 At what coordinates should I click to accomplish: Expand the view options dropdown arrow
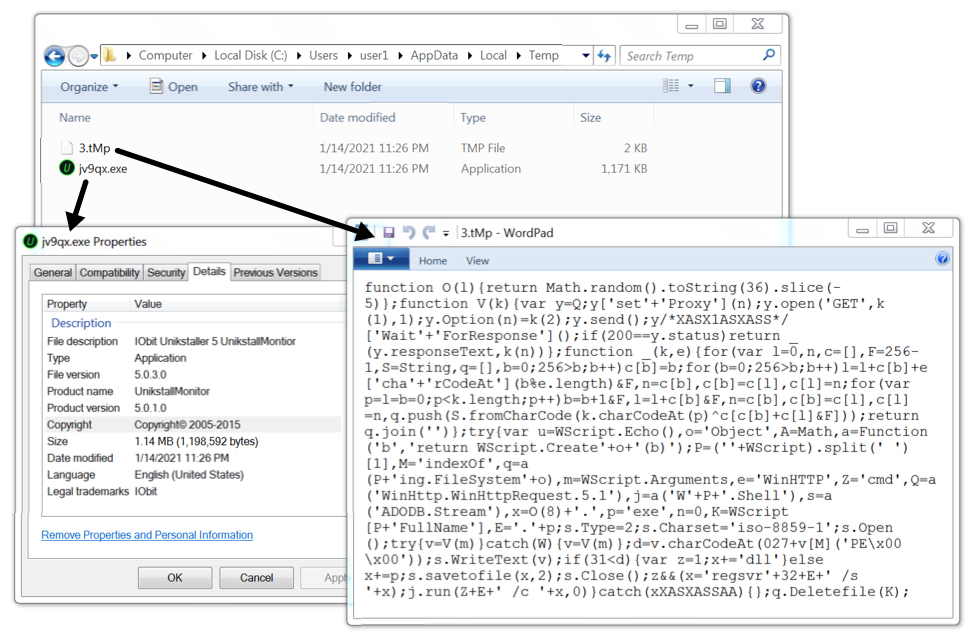[x=690, y=86]
